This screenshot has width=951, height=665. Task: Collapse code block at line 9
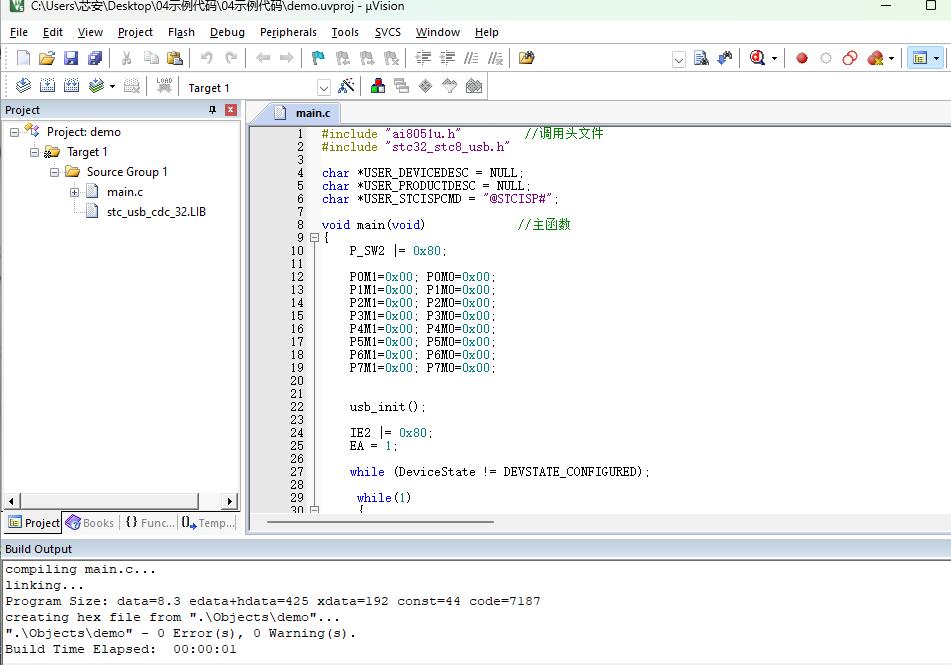pos(314,238)
